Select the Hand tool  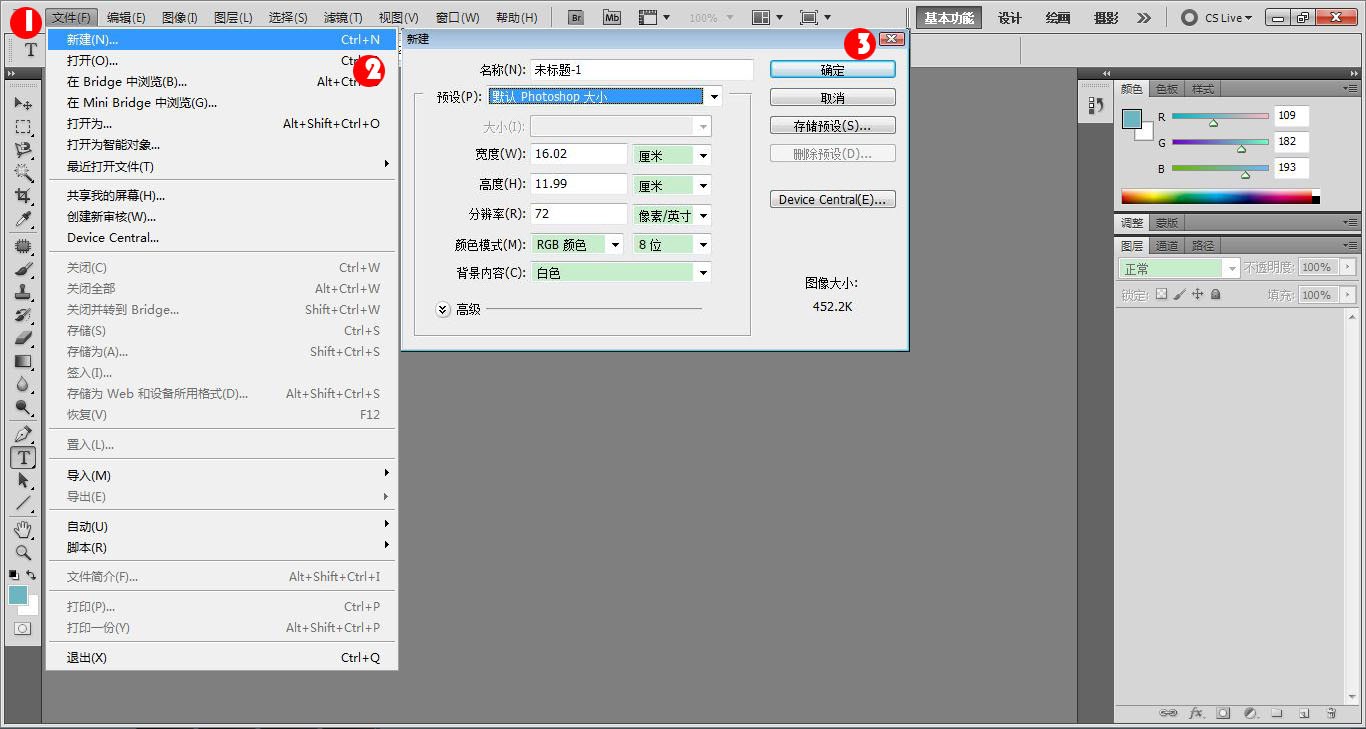point(23,529)
